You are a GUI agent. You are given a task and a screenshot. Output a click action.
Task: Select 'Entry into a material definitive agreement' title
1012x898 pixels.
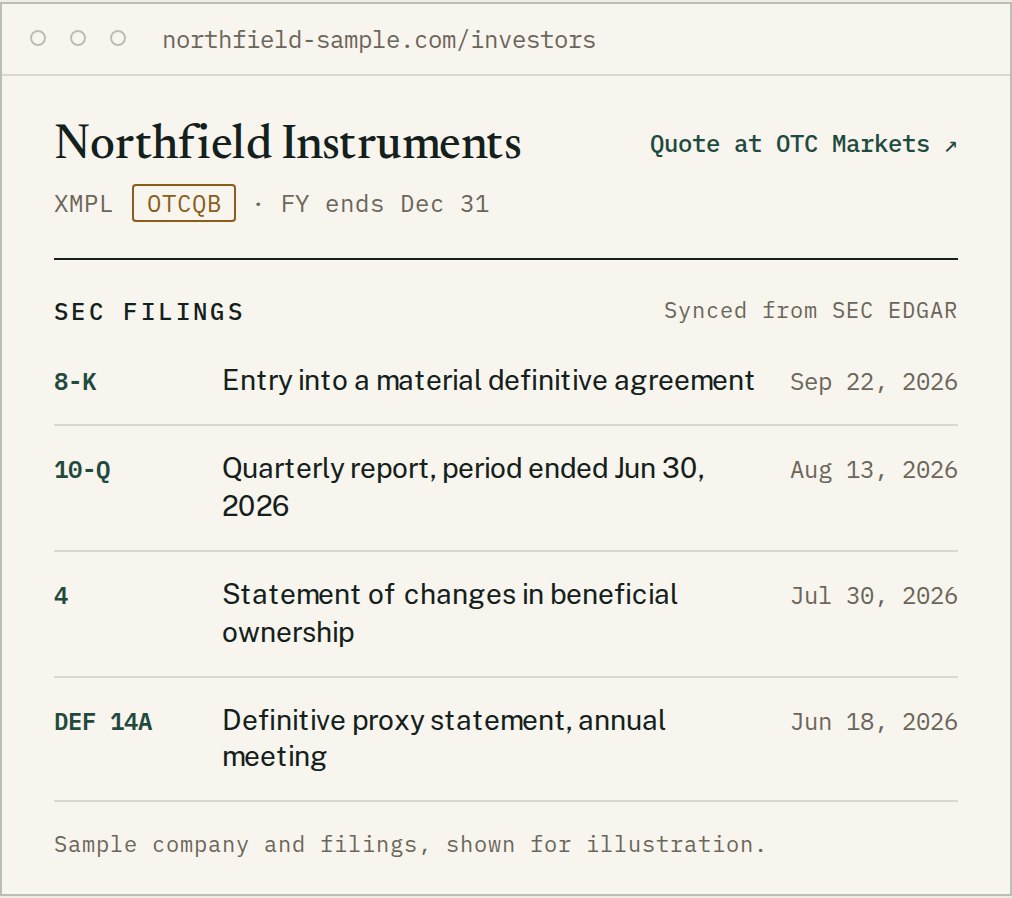[489, 380]
